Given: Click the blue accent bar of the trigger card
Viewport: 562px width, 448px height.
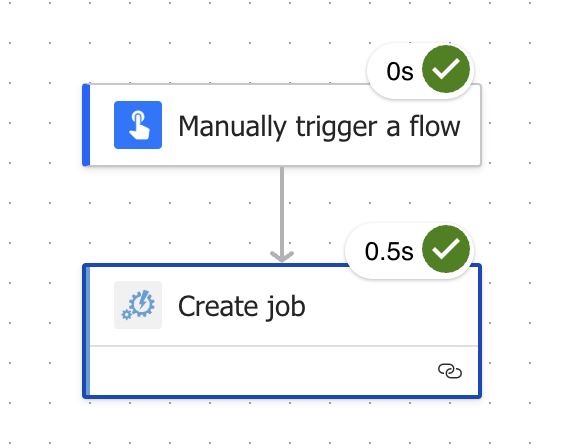Looking at the screenshot, I should pos(86,125).
